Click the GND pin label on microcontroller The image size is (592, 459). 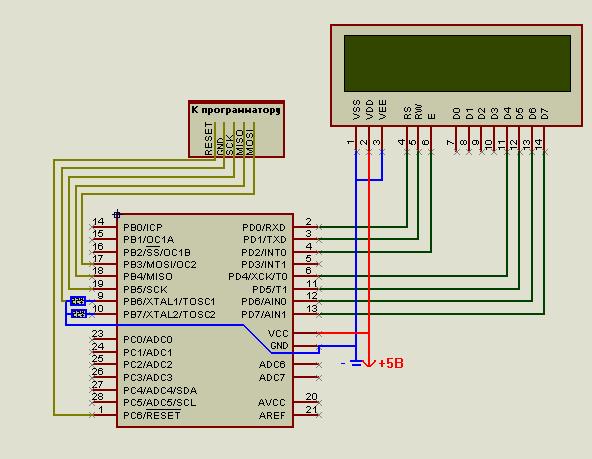pos(279,346)
